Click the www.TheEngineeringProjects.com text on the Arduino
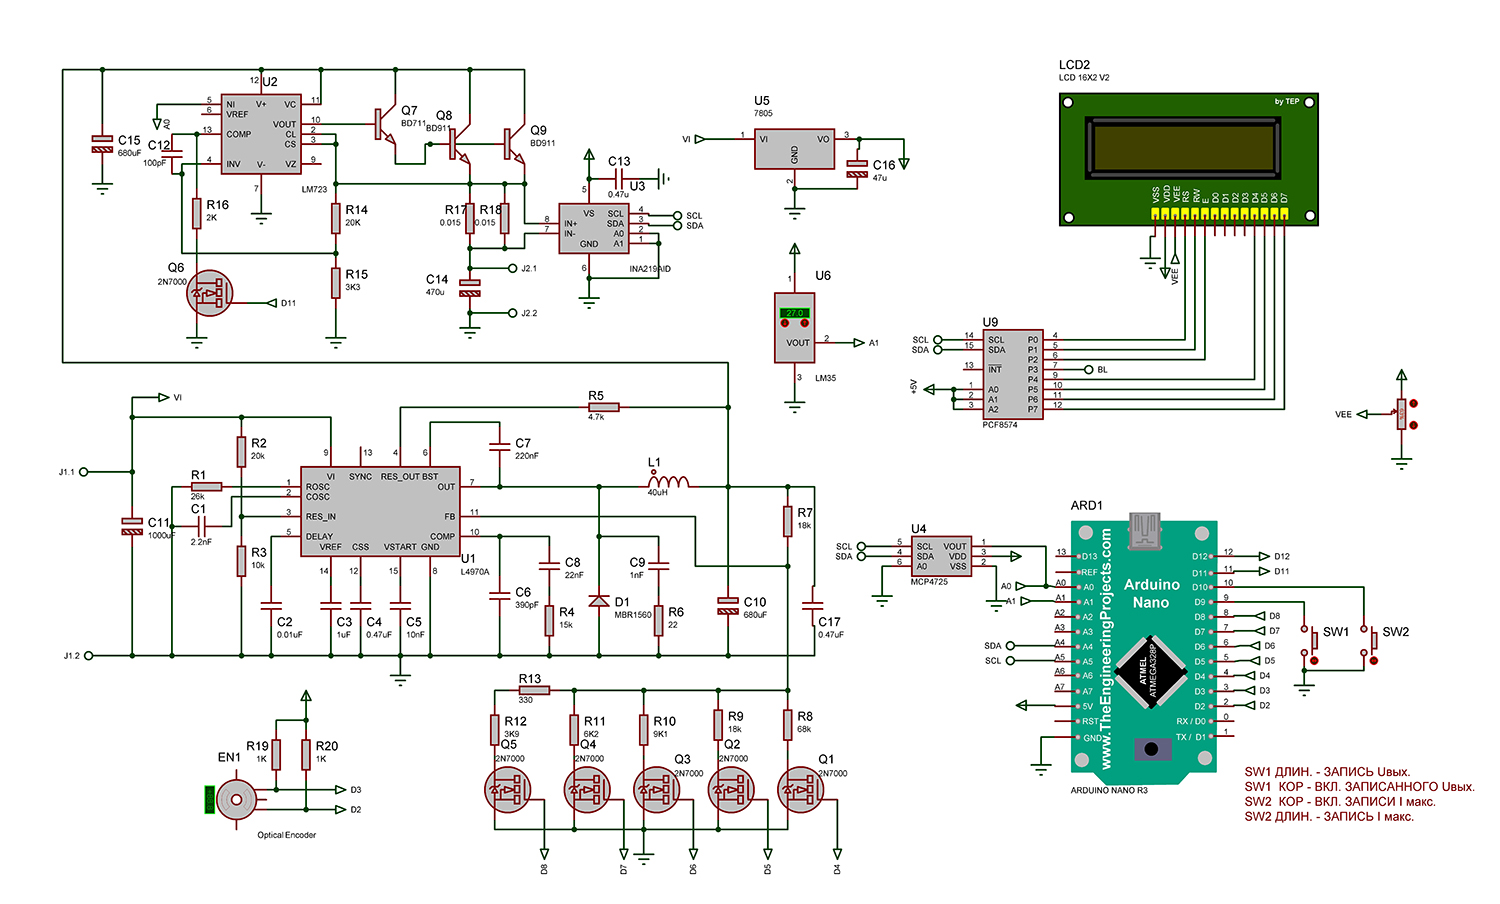The image size is (1500, 904). (1106, 650)
